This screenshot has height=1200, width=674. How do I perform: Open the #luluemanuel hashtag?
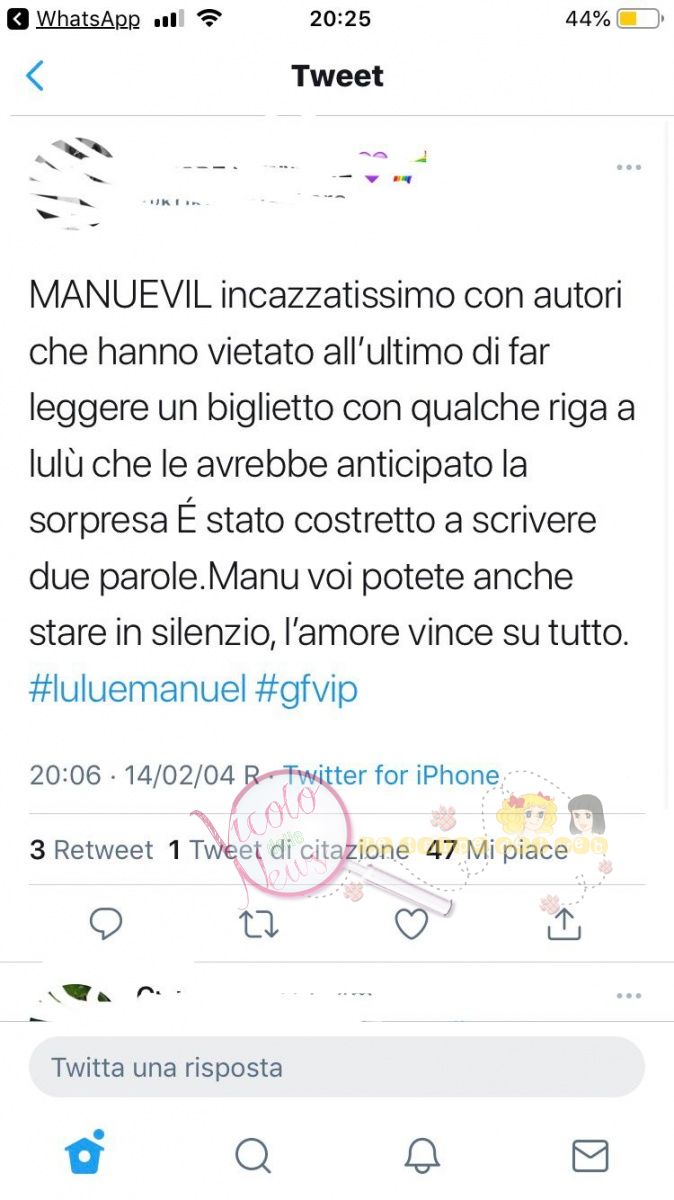click(x=137, y=690)
